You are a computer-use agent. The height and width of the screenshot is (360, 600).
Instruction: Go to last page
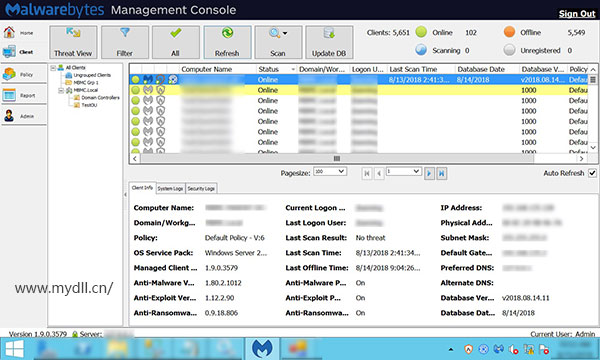(x=442, y=173)
